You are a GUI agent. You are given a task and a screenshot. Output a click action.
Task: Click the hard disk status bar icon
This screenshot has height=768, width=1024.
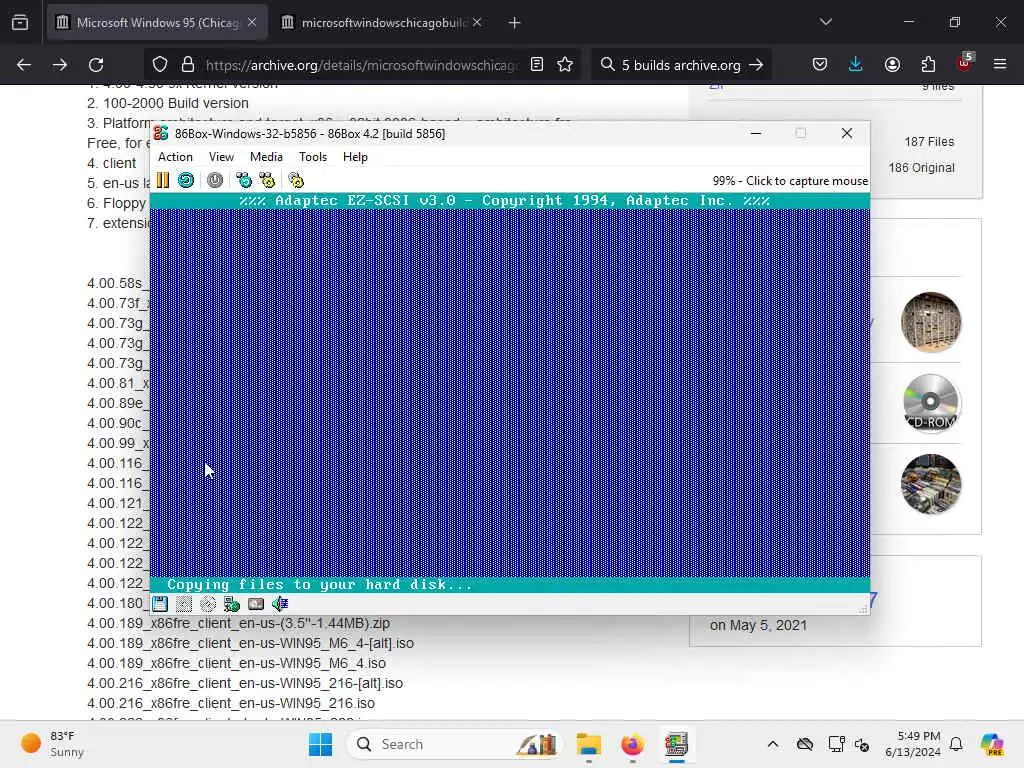click(256, 604)
